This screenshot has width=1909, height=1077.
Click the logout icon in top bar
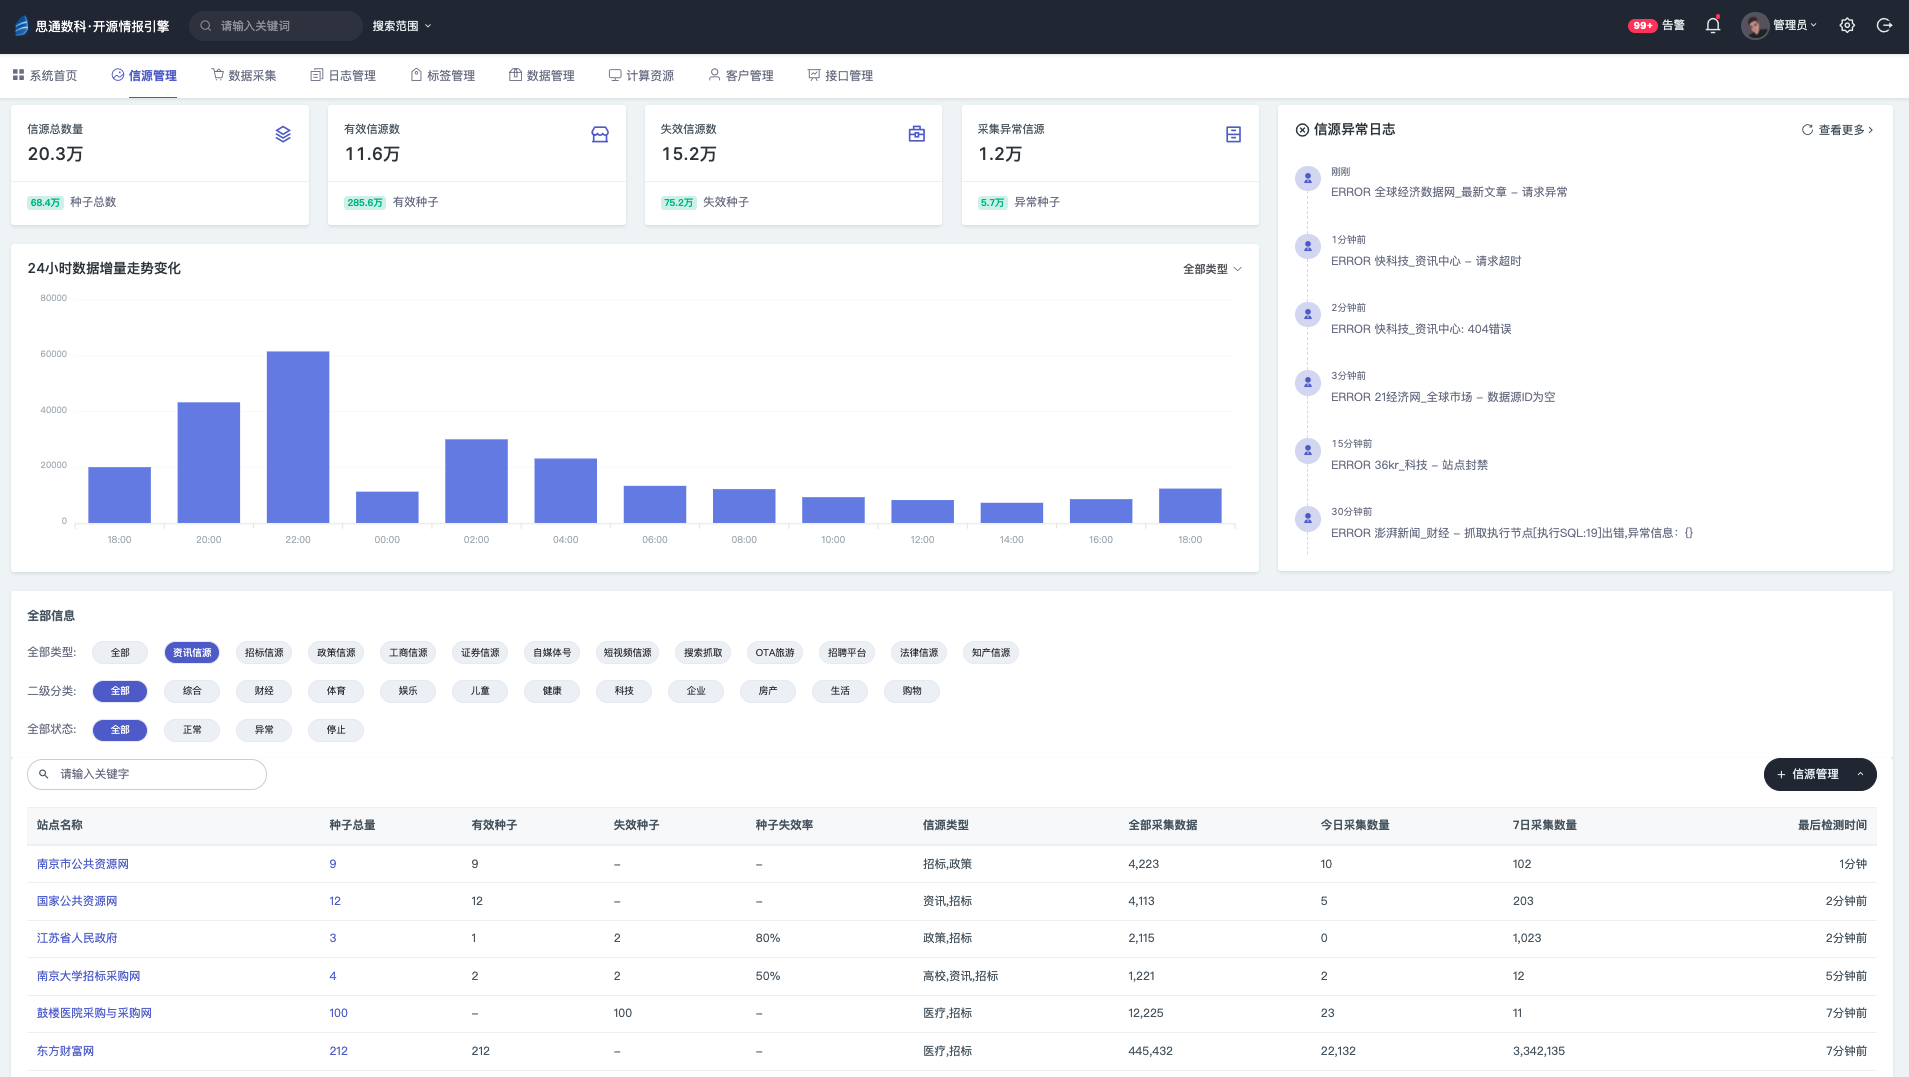click(1884, 26)
